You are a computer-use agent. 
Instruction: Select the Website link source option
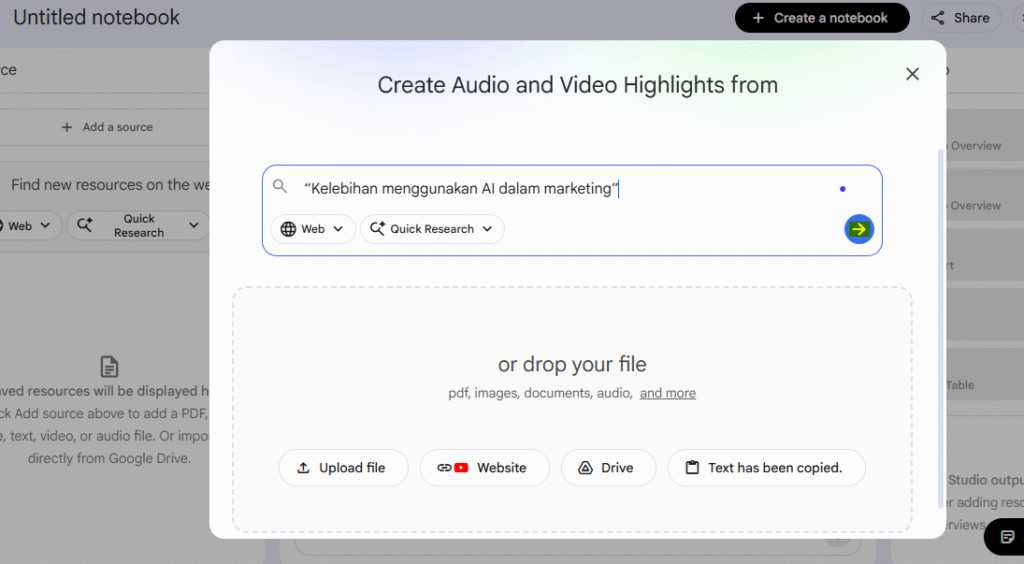pos(485,468)
